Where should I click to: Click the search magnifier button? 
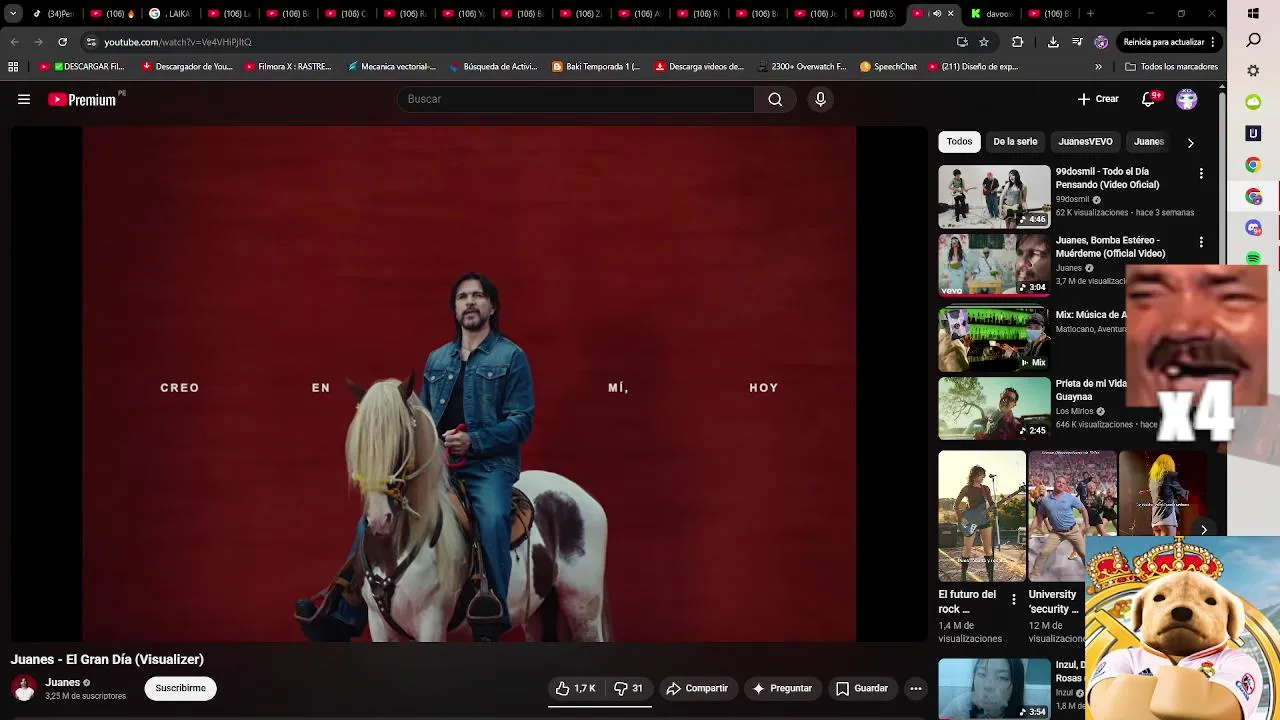point(775,99)
